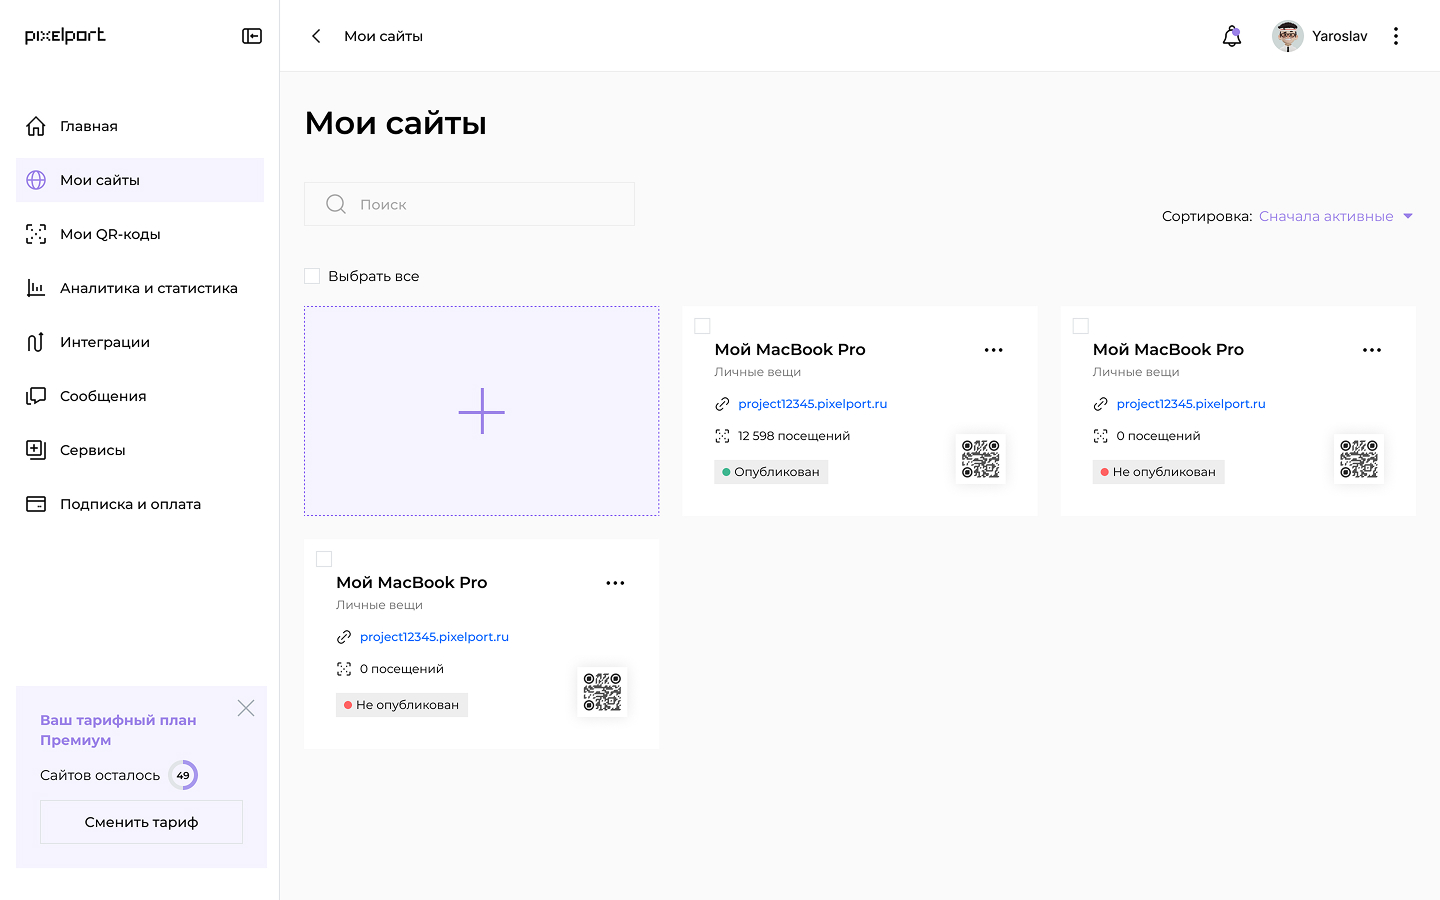Open the pixelport logo home link
Image resolution: width=1440 pixels, height=900 pixels.
tap(65, 36)
